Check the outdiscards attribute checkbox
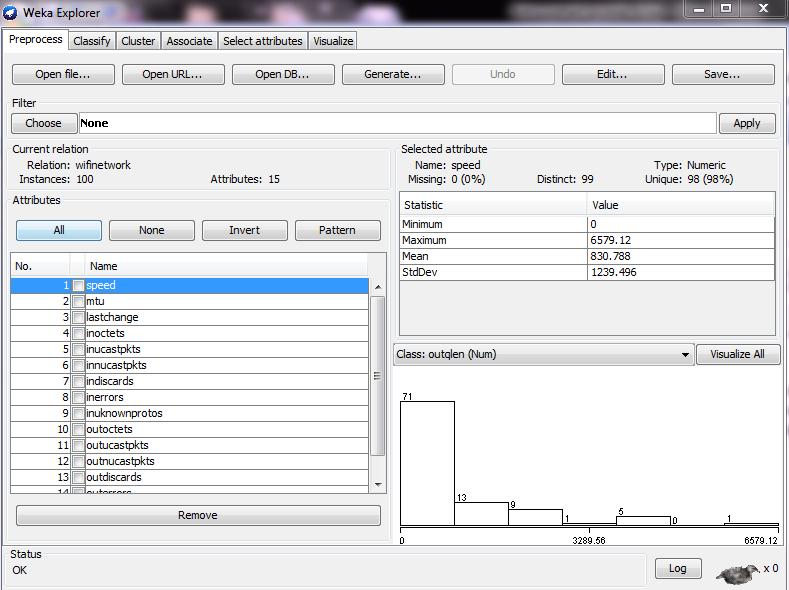 coord(78,477)
